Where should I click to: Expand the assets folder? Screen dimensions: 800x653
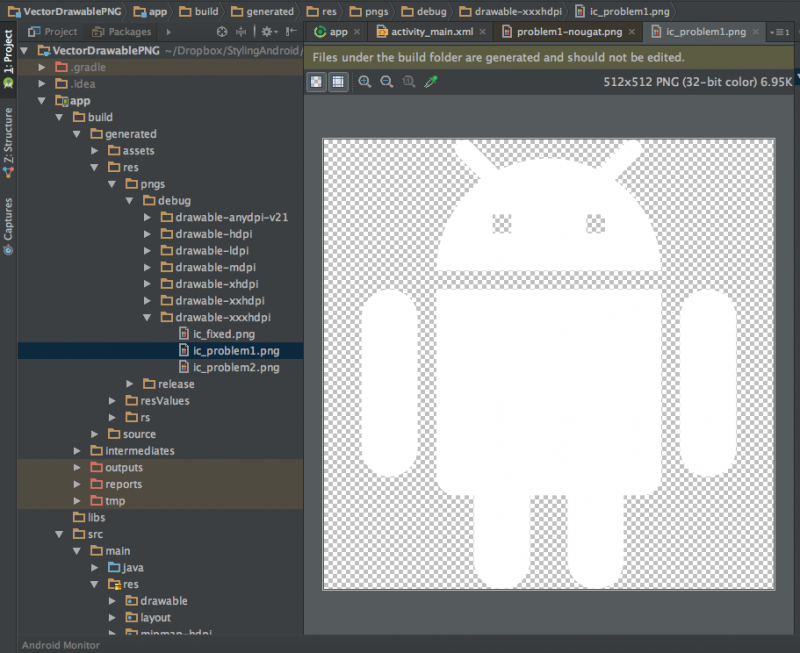[x=94, y=151]
